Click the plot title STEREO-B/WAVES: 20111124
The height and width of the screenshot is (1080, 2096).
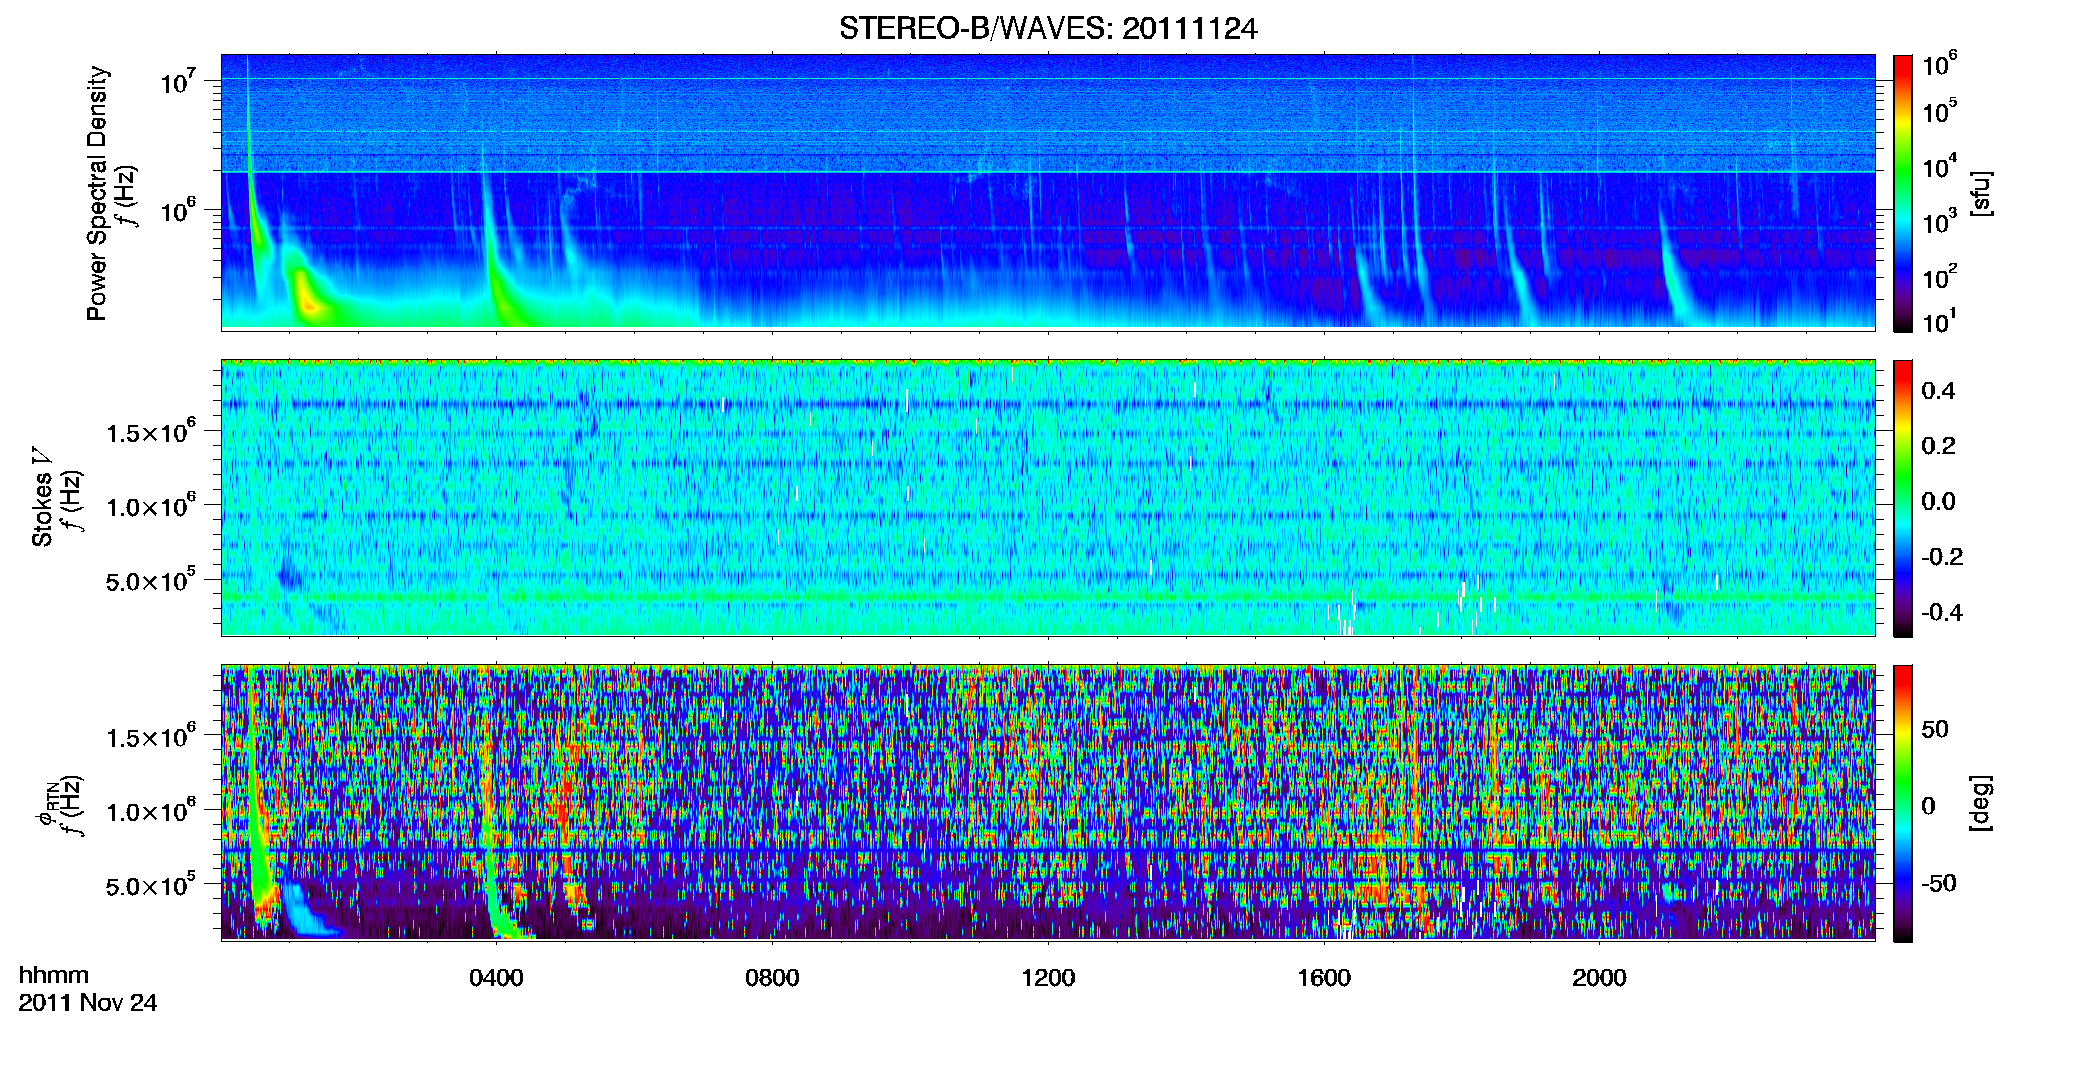point(1048,28)
